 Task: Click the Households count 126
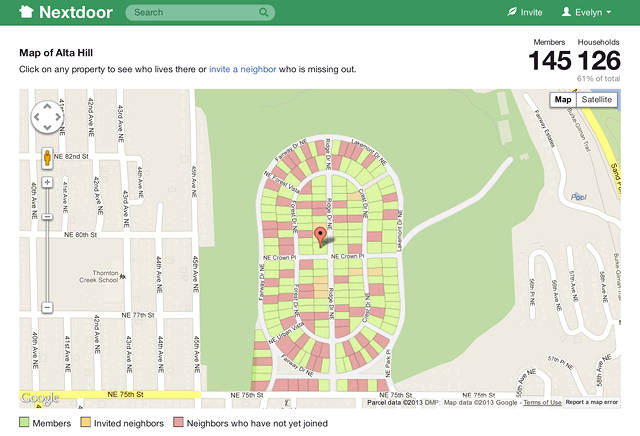point(599,61)
